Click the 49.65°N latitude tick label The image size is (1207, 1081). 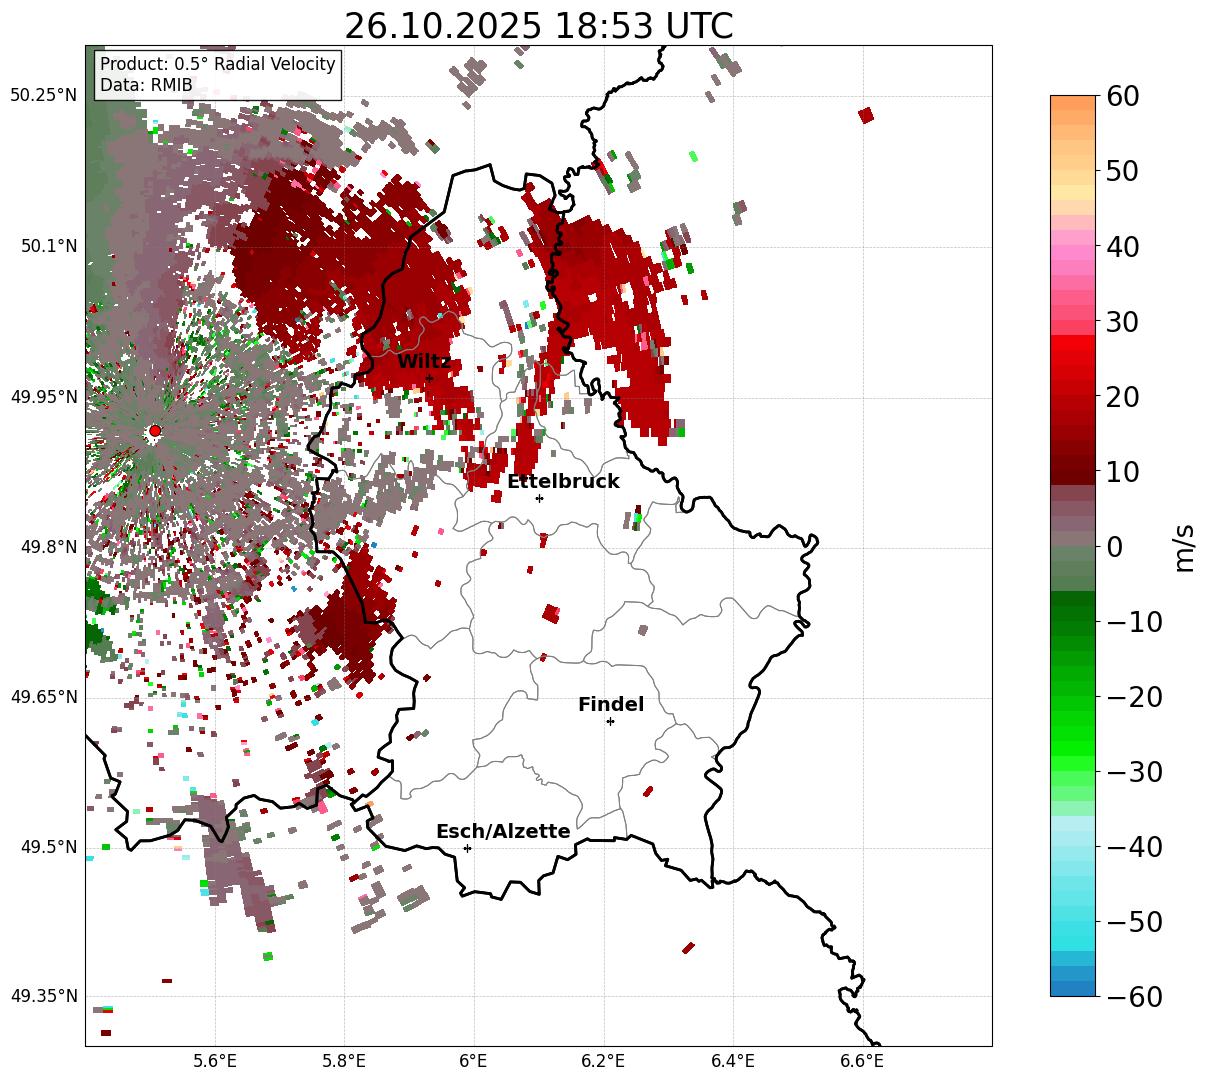pos(43,697)
